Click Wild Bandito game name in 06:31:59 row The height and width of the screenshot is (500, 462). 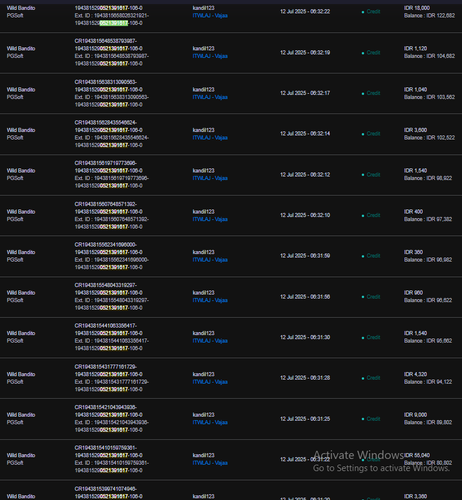(21, 252)
